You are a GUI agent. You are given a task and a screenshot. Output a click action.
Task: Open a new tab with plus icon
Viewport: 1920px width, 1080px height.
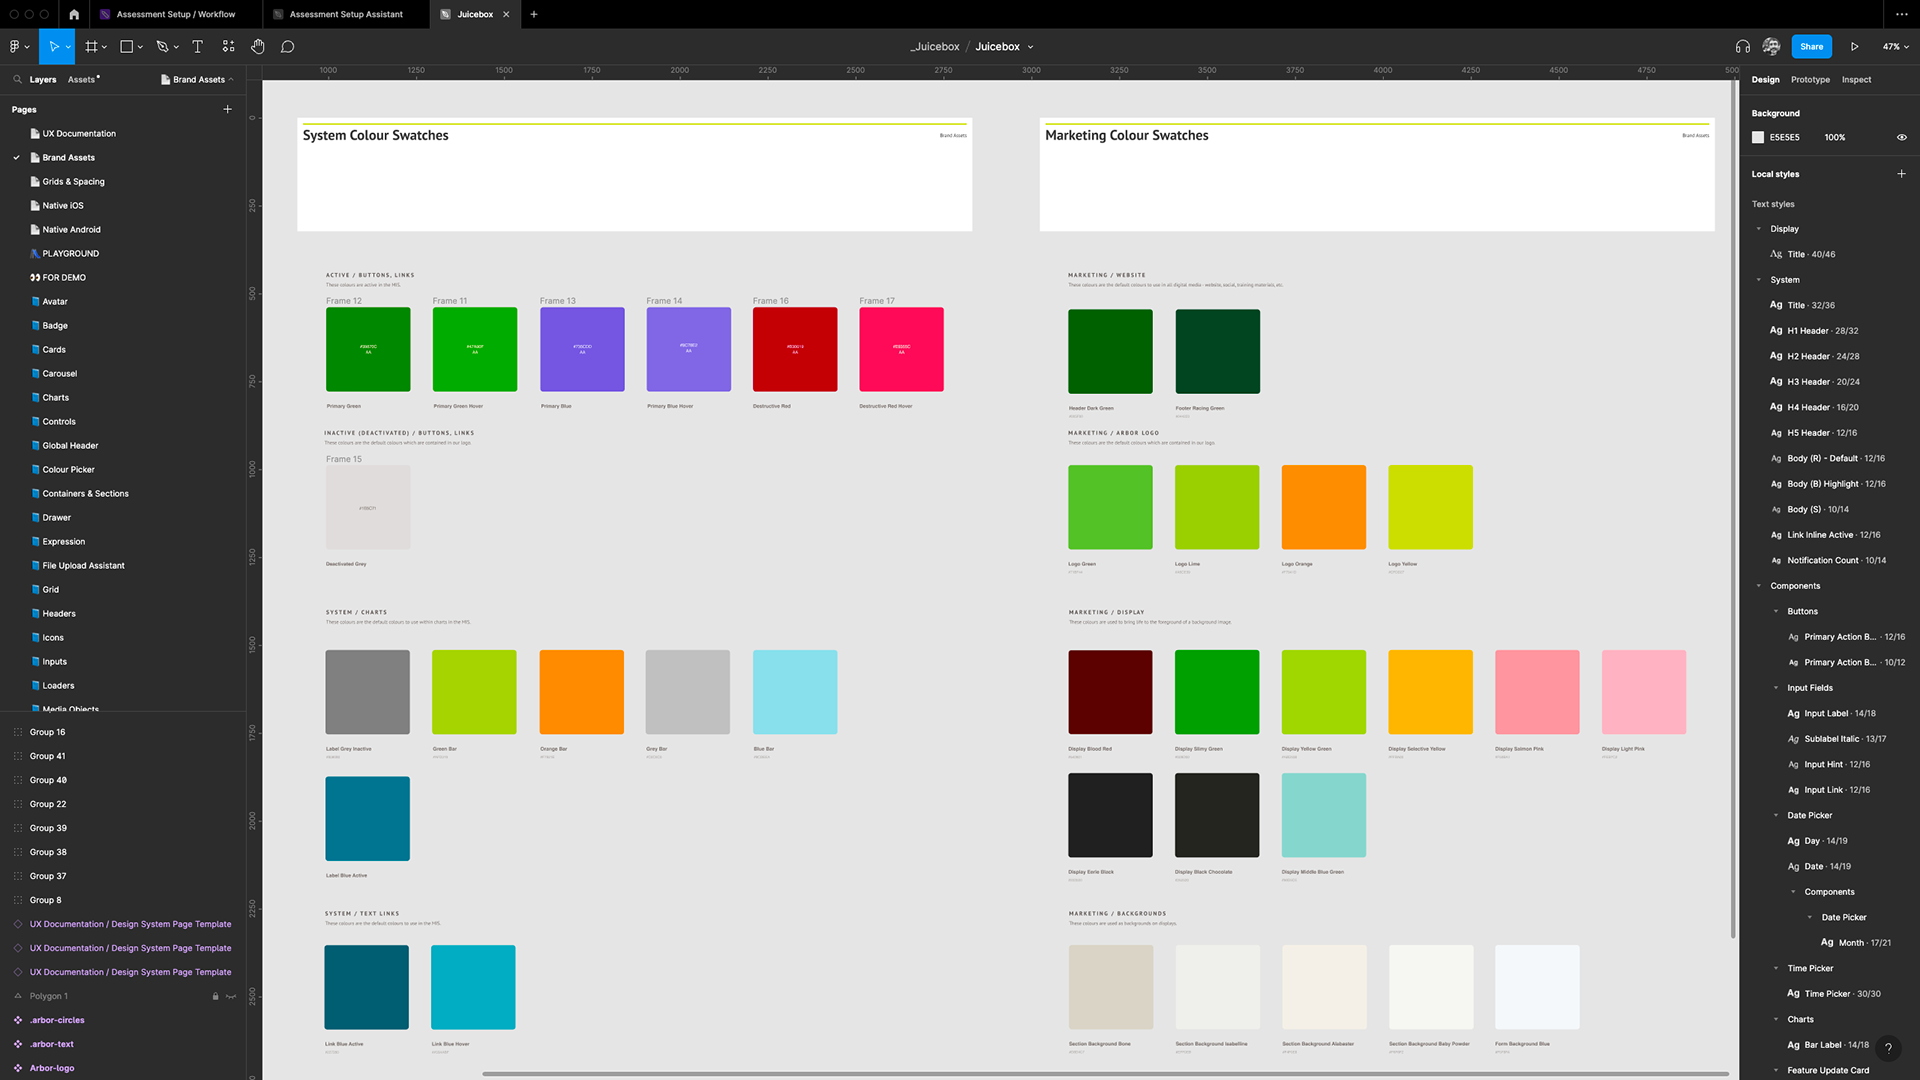534,14
